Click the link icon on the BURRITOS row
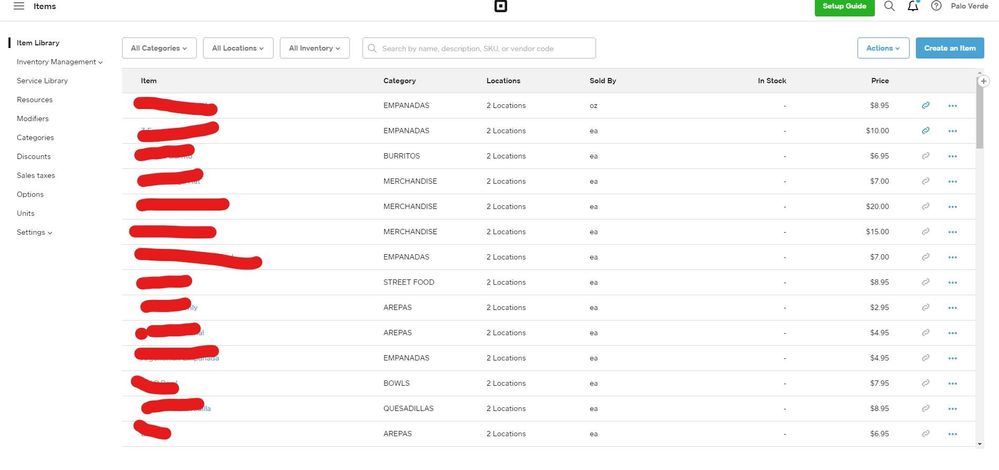 pos(926,156)
